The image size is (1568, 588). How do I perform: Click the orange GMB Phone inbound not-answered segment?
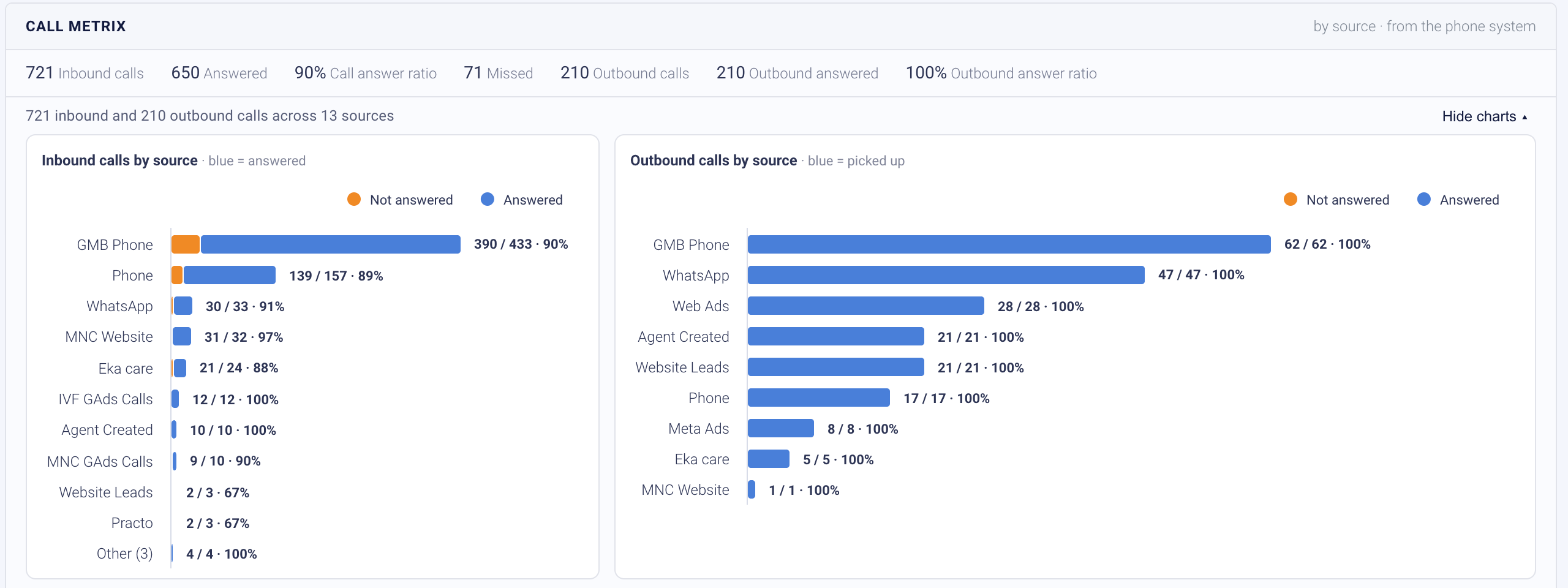pyautogui.click(x=186, y=245)
